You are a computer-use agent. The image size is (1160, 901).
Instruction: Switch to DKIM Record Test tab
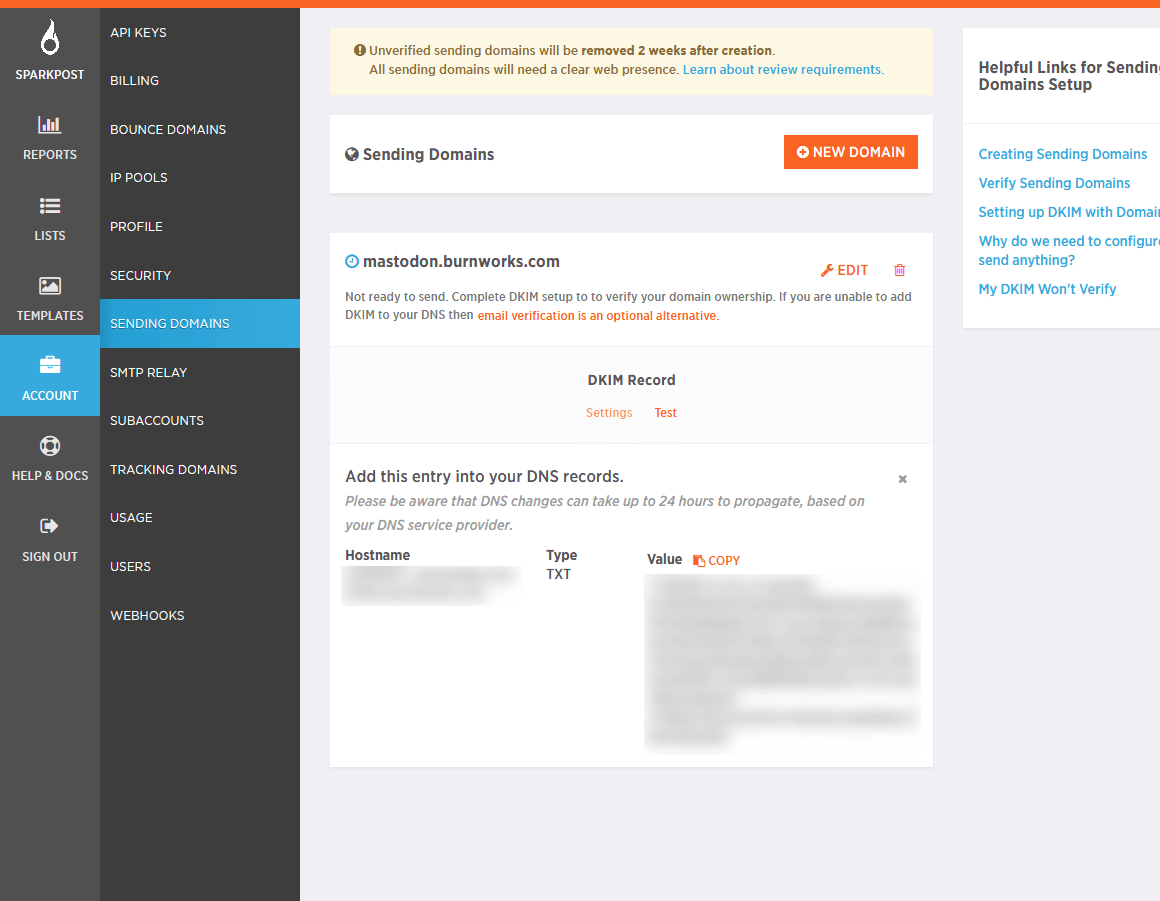pyautogui.click(x=665, y=413)
